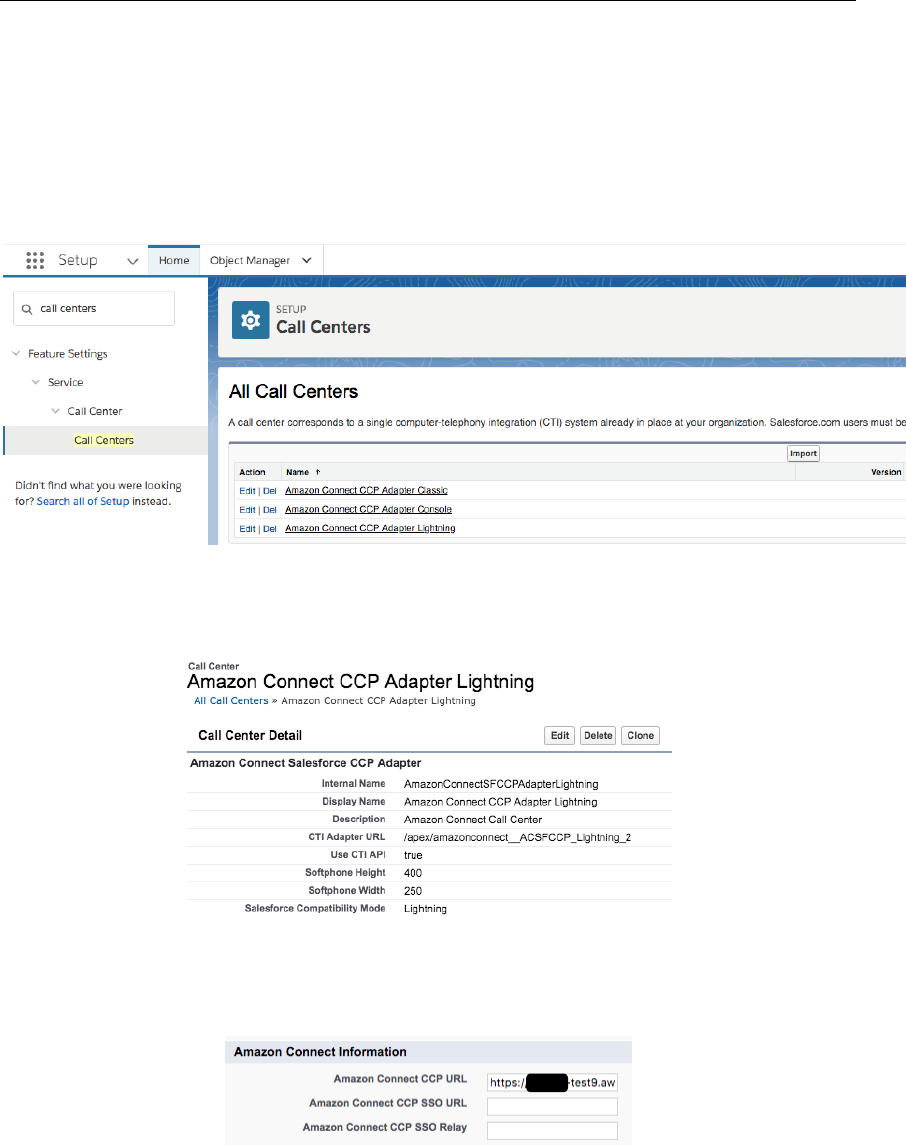
Task: Click the Amazon Connect CCP SSO Relay field
Action: 553,1130
